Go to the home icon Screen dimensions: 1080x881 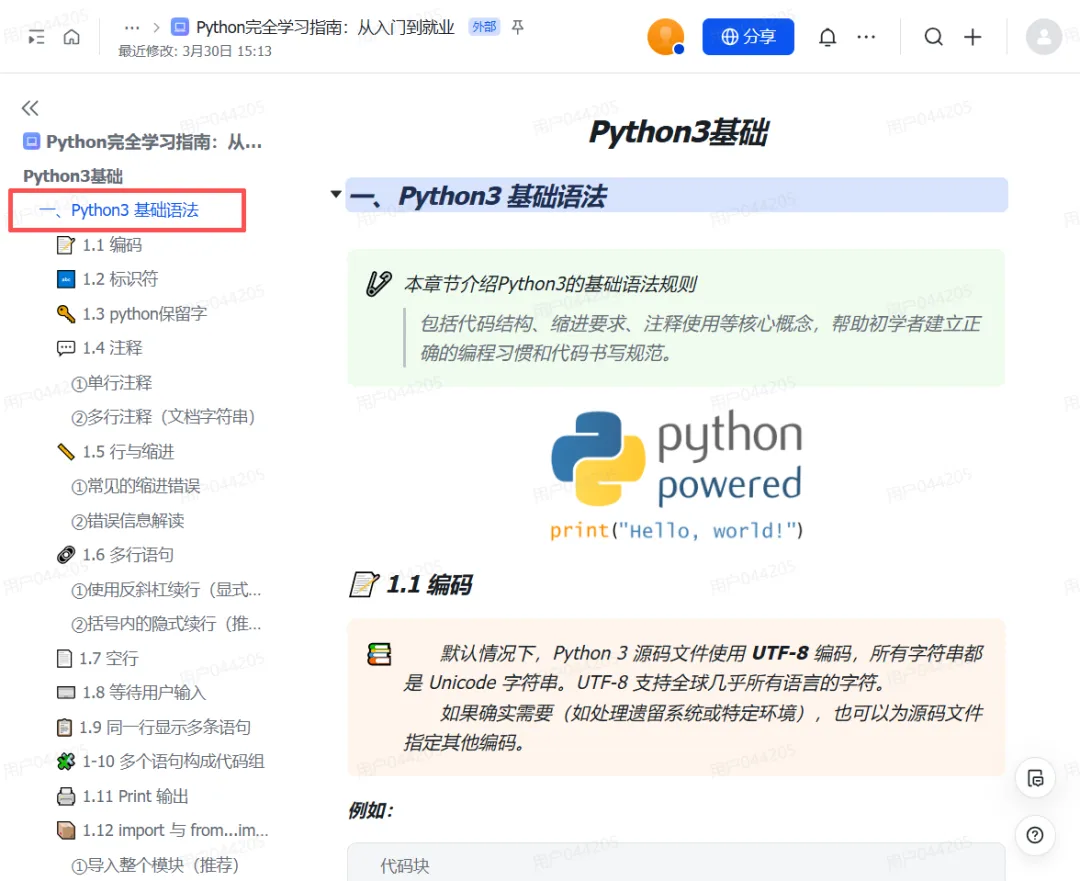72,37
